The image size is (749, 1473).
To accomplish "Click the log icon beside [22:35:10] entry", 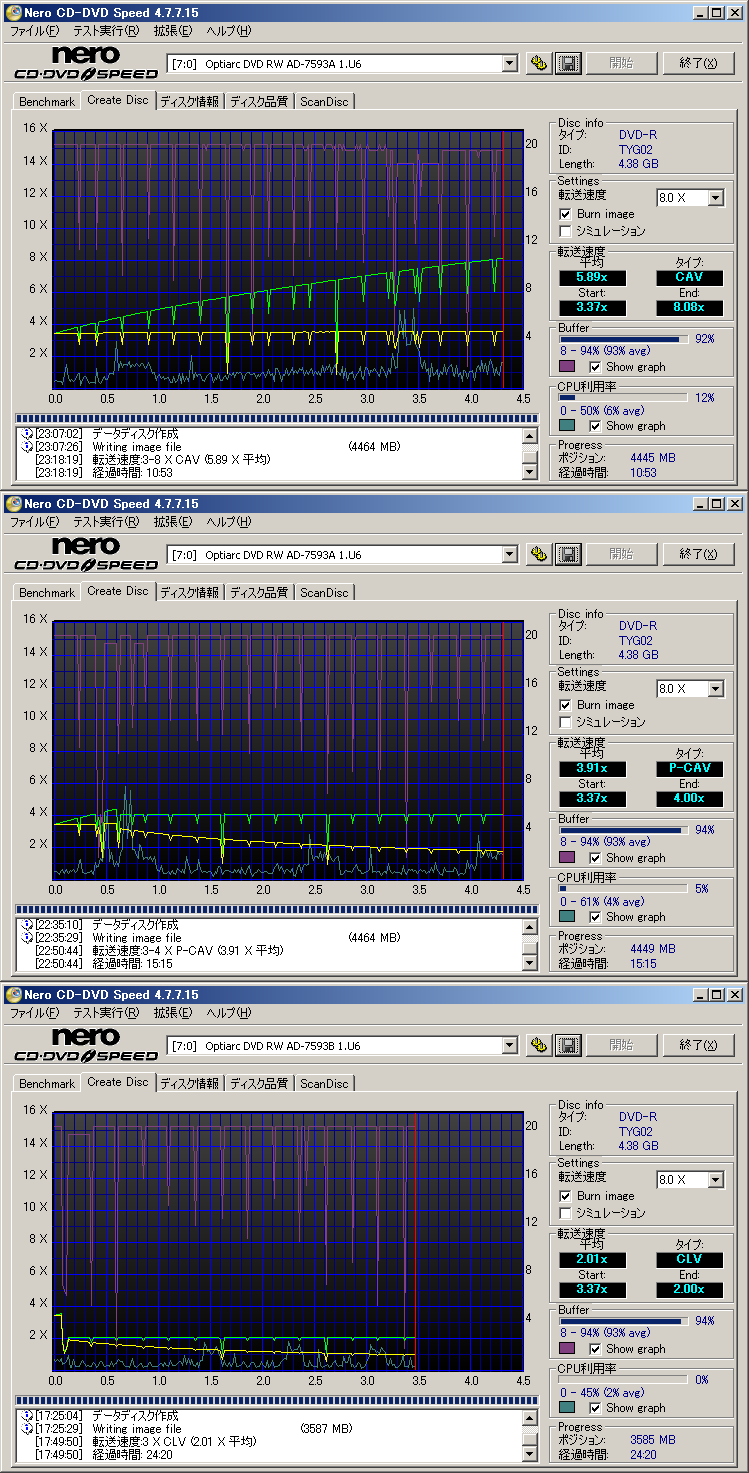I will (x=27, y=925).
